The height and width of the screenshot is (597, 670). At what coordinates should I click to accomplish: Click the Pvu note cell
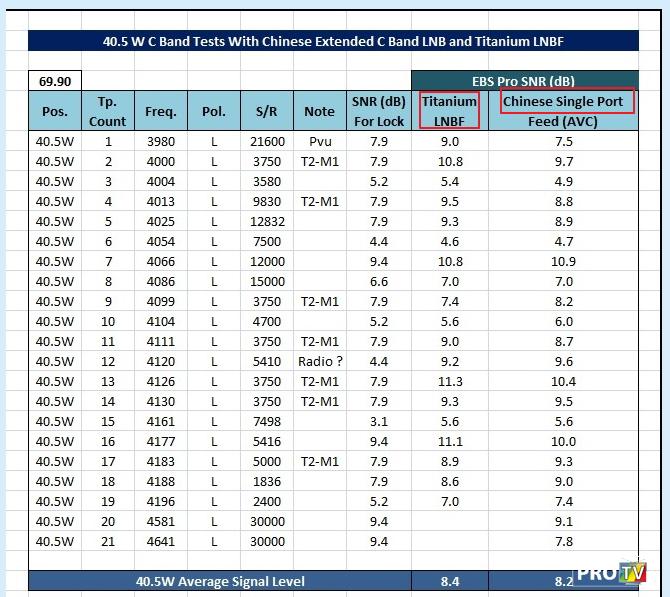pyautogui.click(x=319, y=142)
